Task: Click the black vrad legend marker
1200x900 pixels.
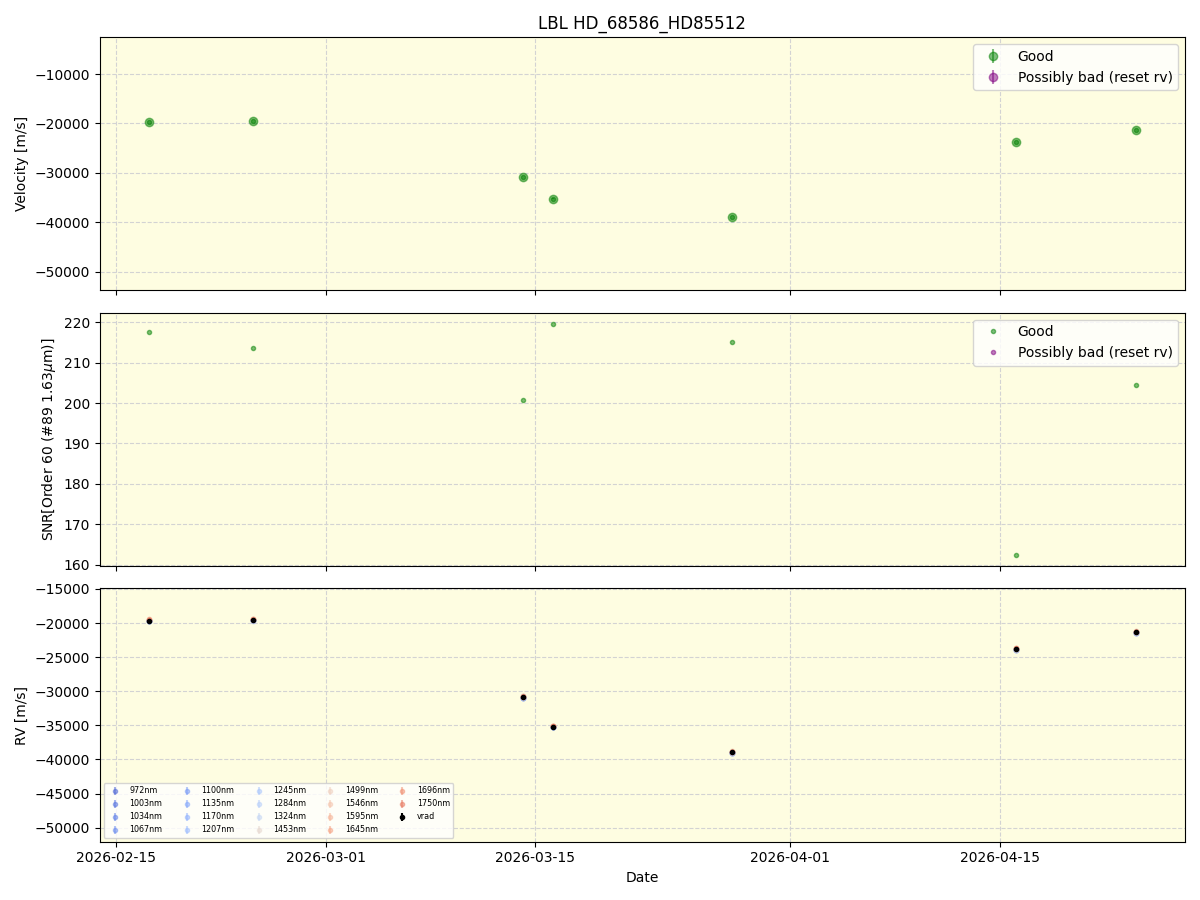Action: click(x=403, y=817)
